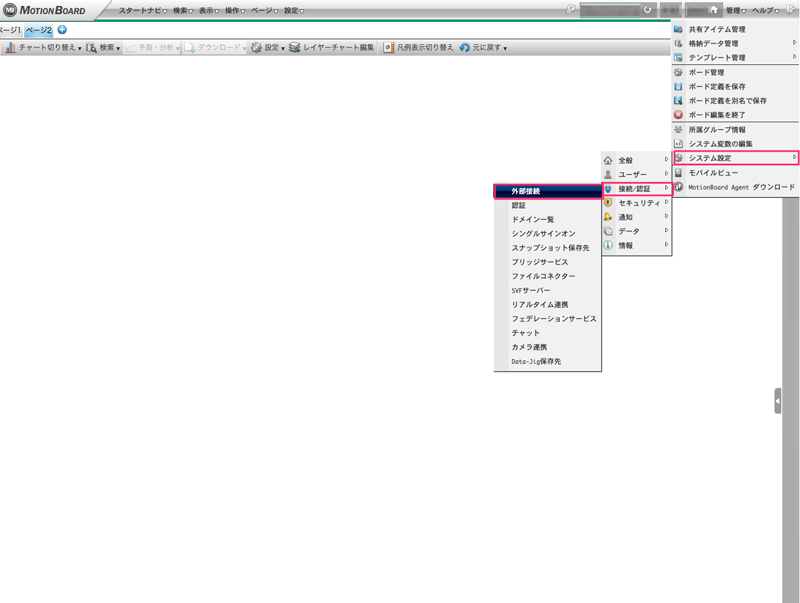Click the chart switch bar-chart icon
This screenshot has height=603, width=800.
[10, 47]
